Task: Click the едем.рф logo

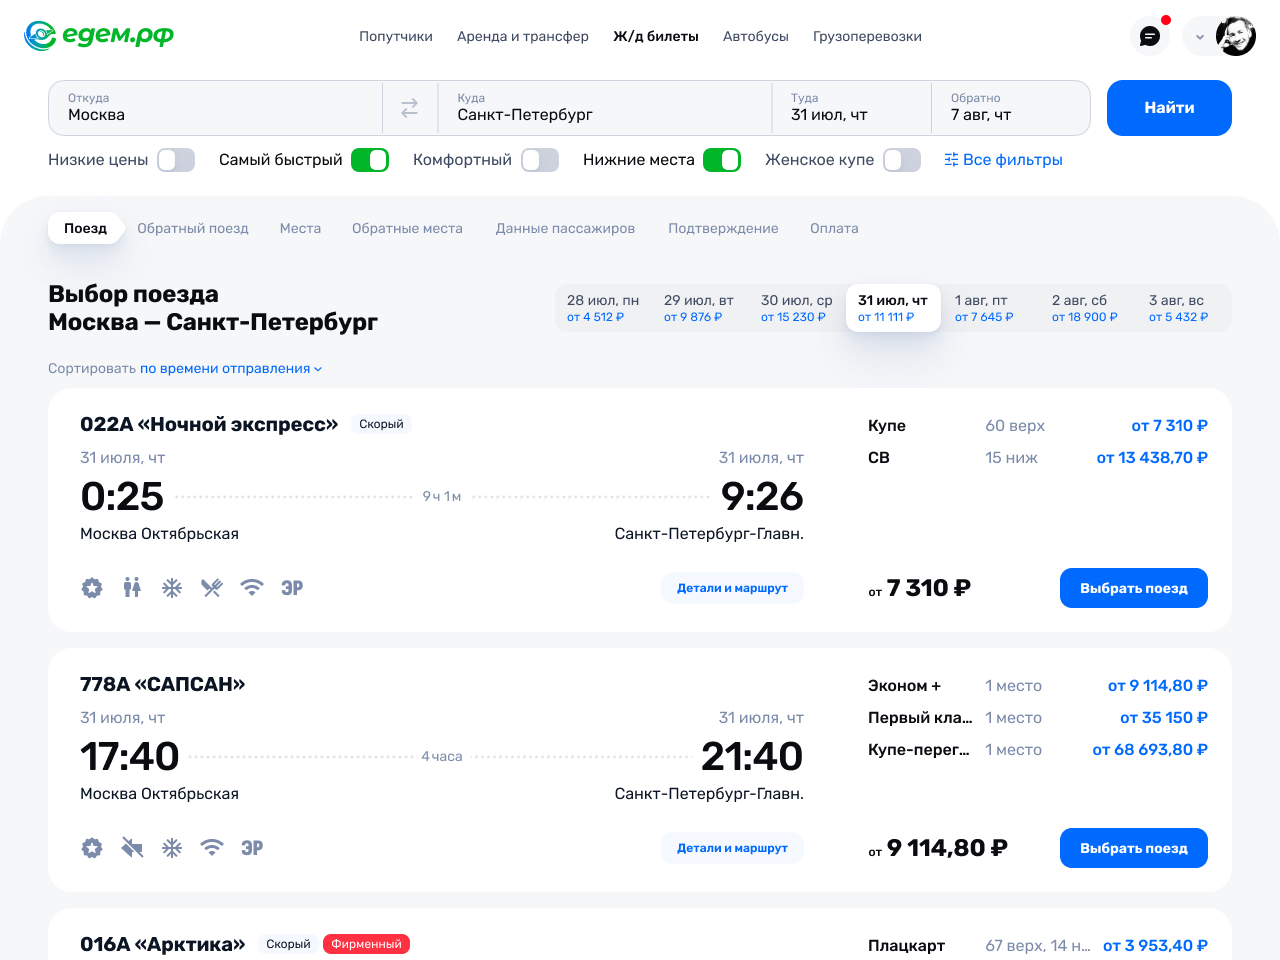Action: 99,36
